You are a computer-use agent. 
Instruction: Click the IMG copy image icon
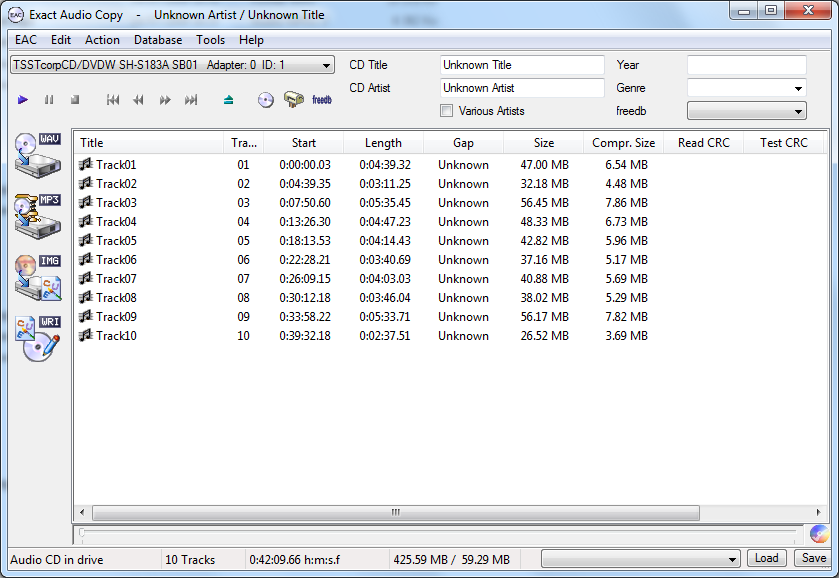(38, 278)
